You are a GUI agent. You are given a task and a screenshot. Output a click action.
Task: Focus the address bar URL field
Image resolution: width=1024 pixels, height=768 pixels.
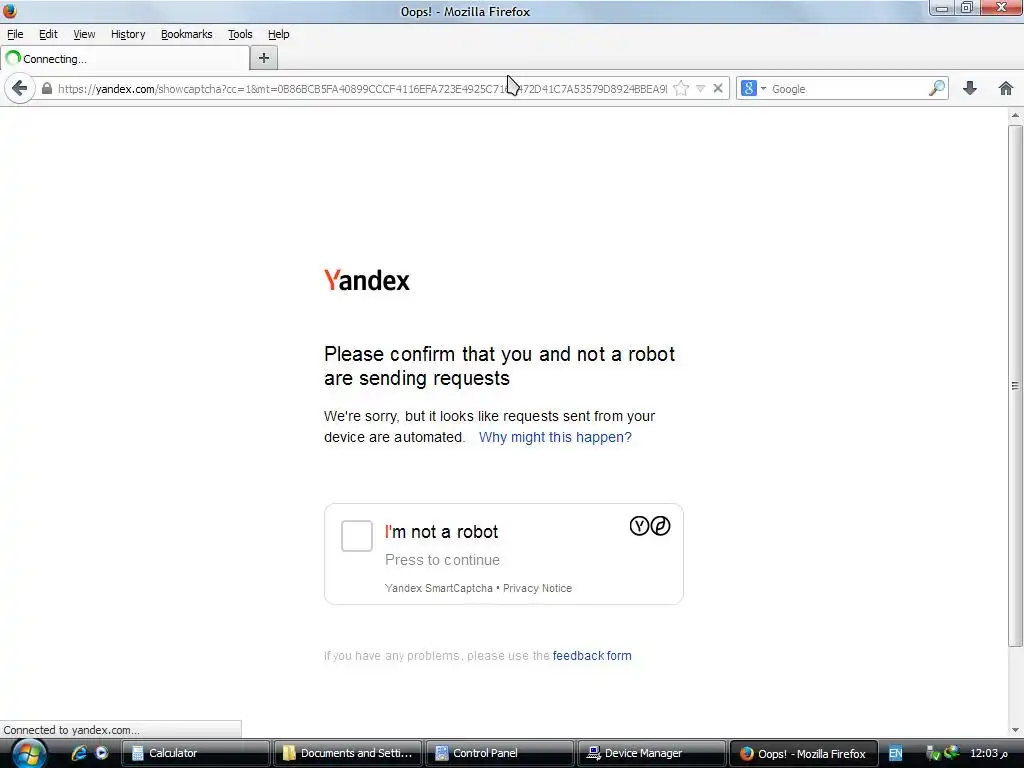click(x=362, y=89)
